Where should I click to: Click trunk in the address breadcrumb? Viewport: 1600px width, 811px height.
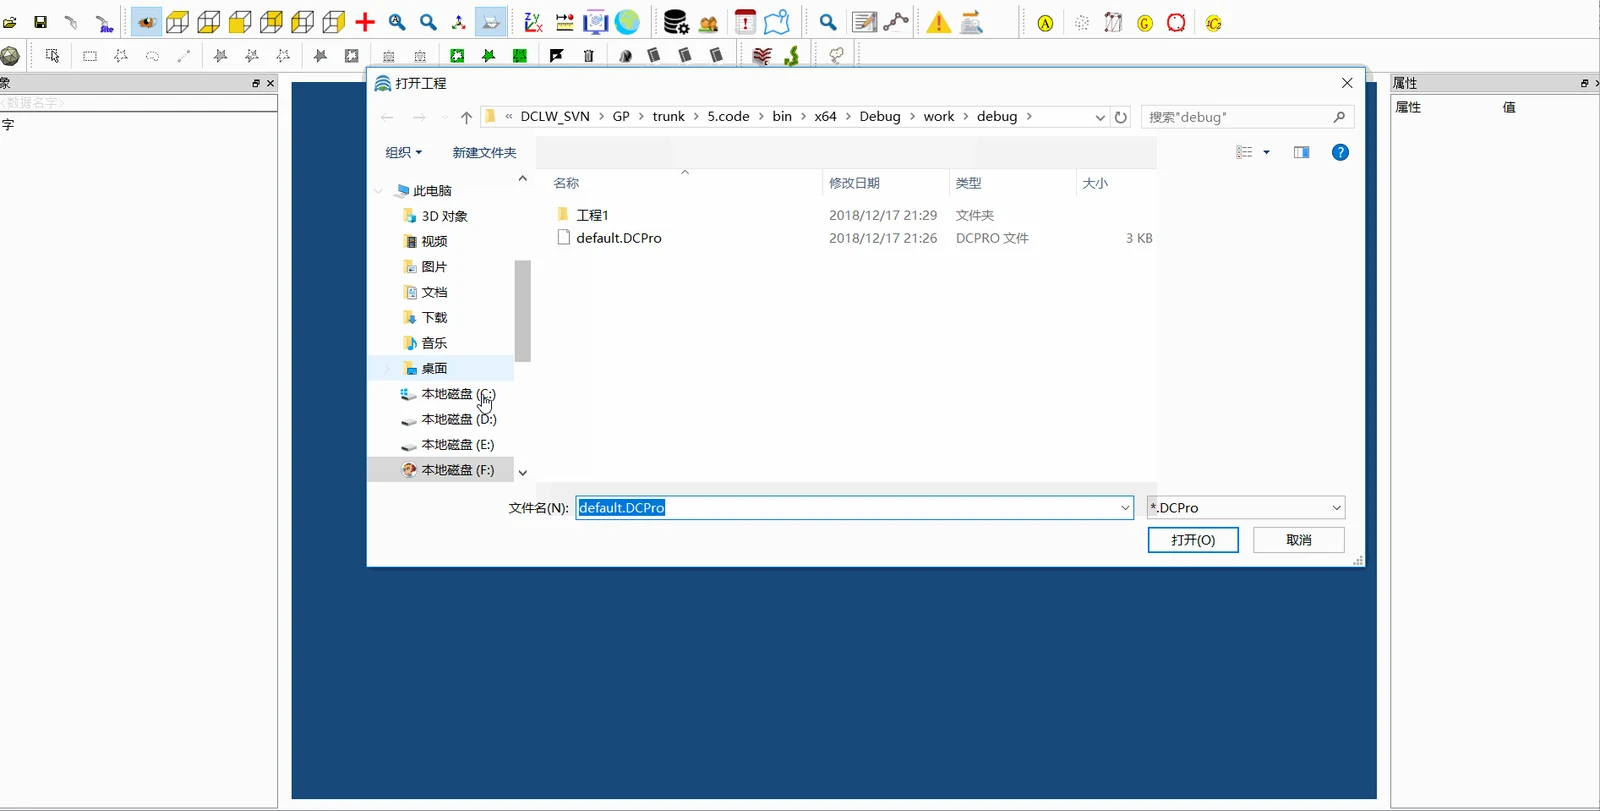coord(668,117)
